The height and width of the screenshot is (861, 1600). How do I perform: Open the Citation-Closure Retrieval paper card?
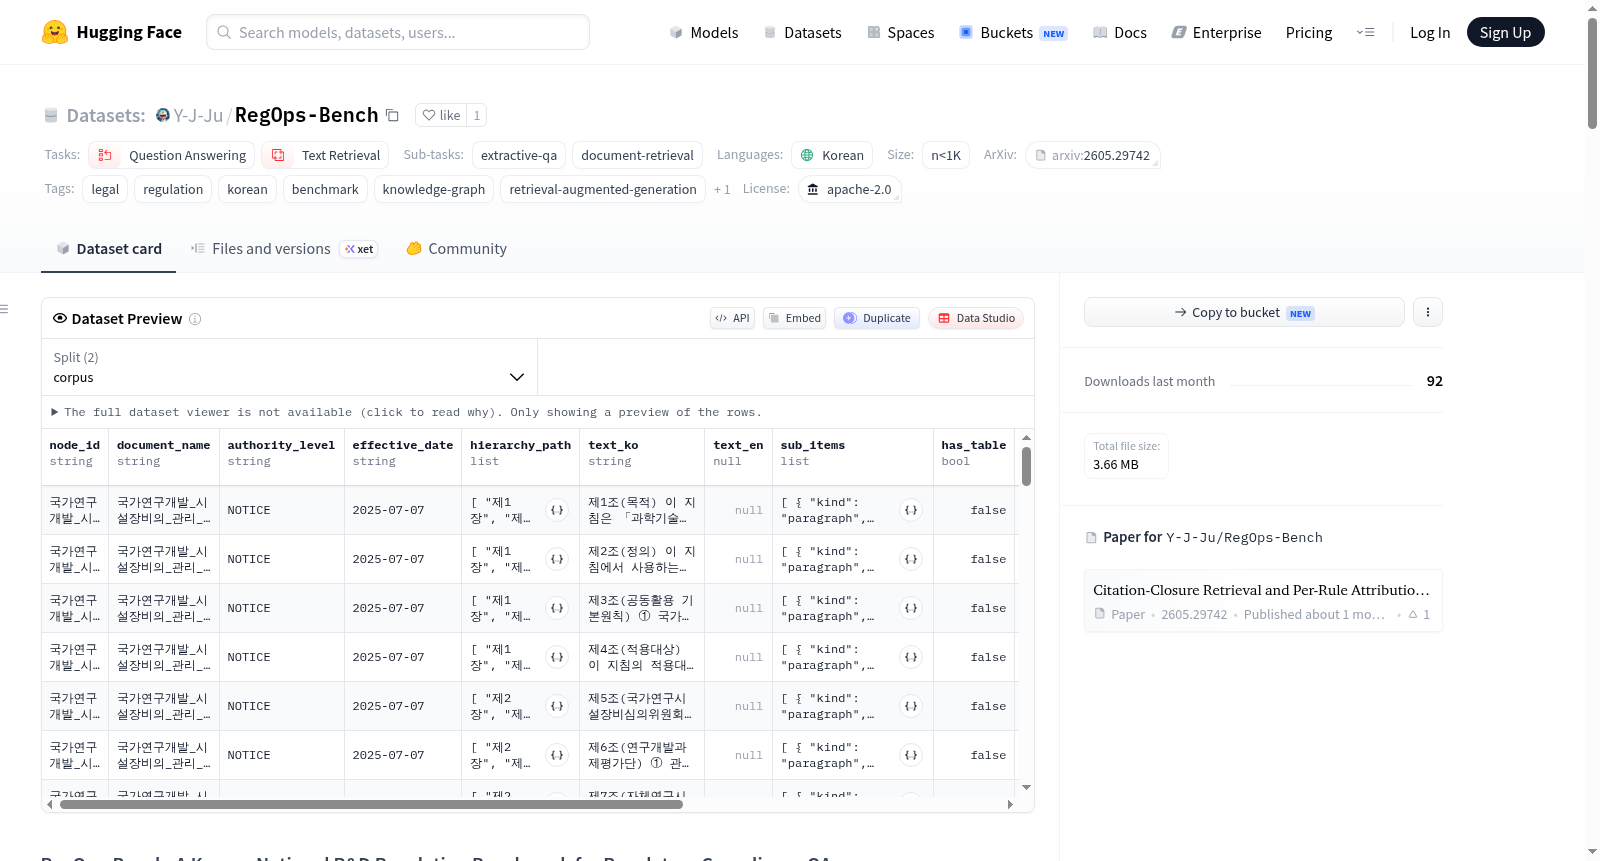click(x=1262, y=601)
